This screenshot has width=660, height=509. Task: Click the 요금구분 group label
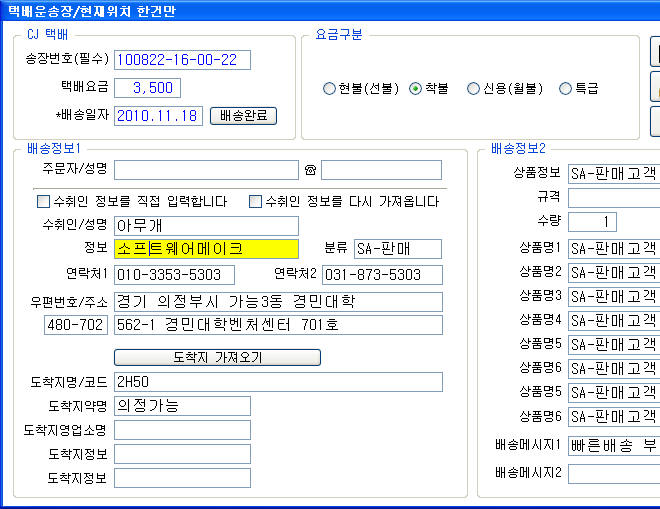339,35
